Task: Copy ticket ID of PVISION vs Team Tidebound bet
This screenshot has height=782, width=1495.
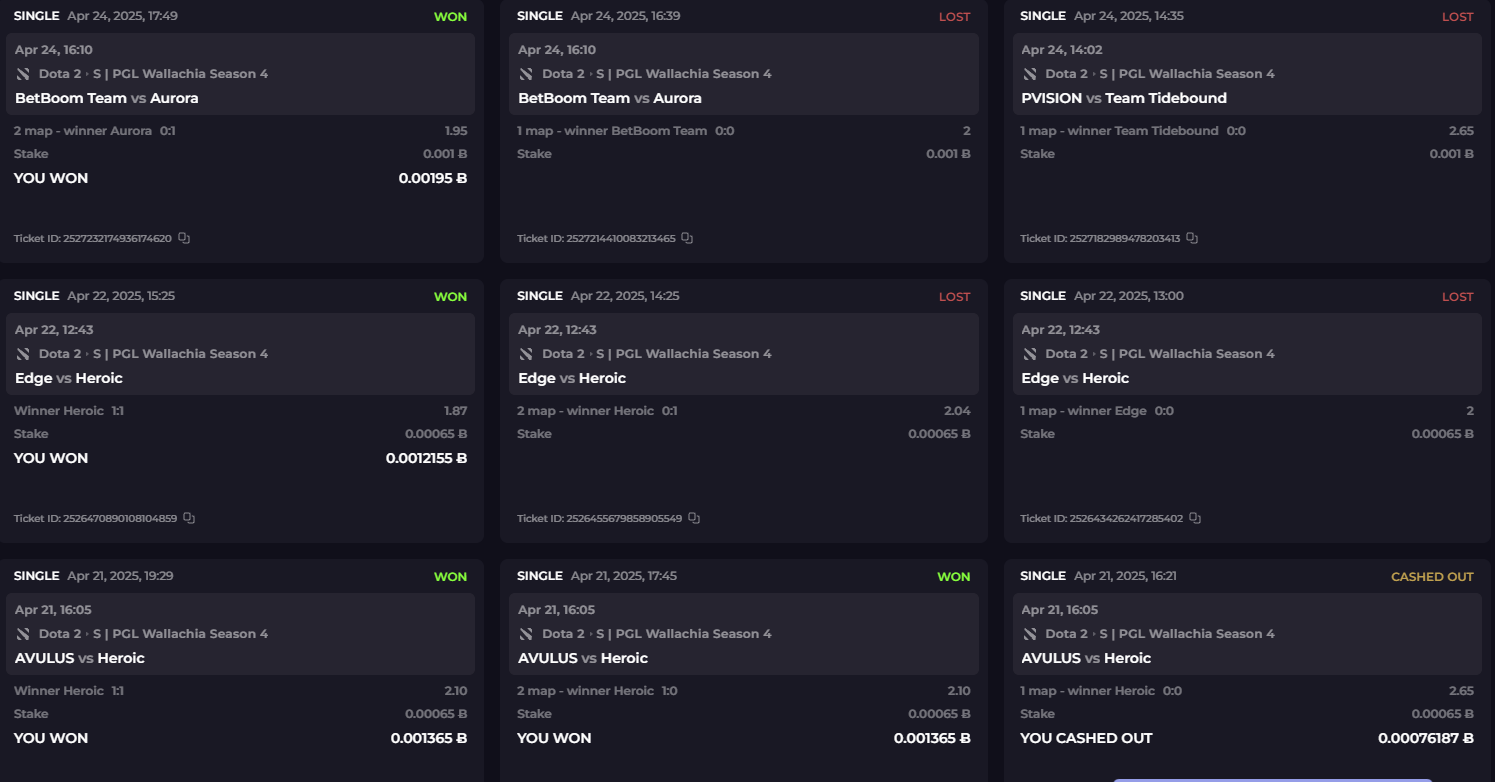Action: (x=1192, y=239)
